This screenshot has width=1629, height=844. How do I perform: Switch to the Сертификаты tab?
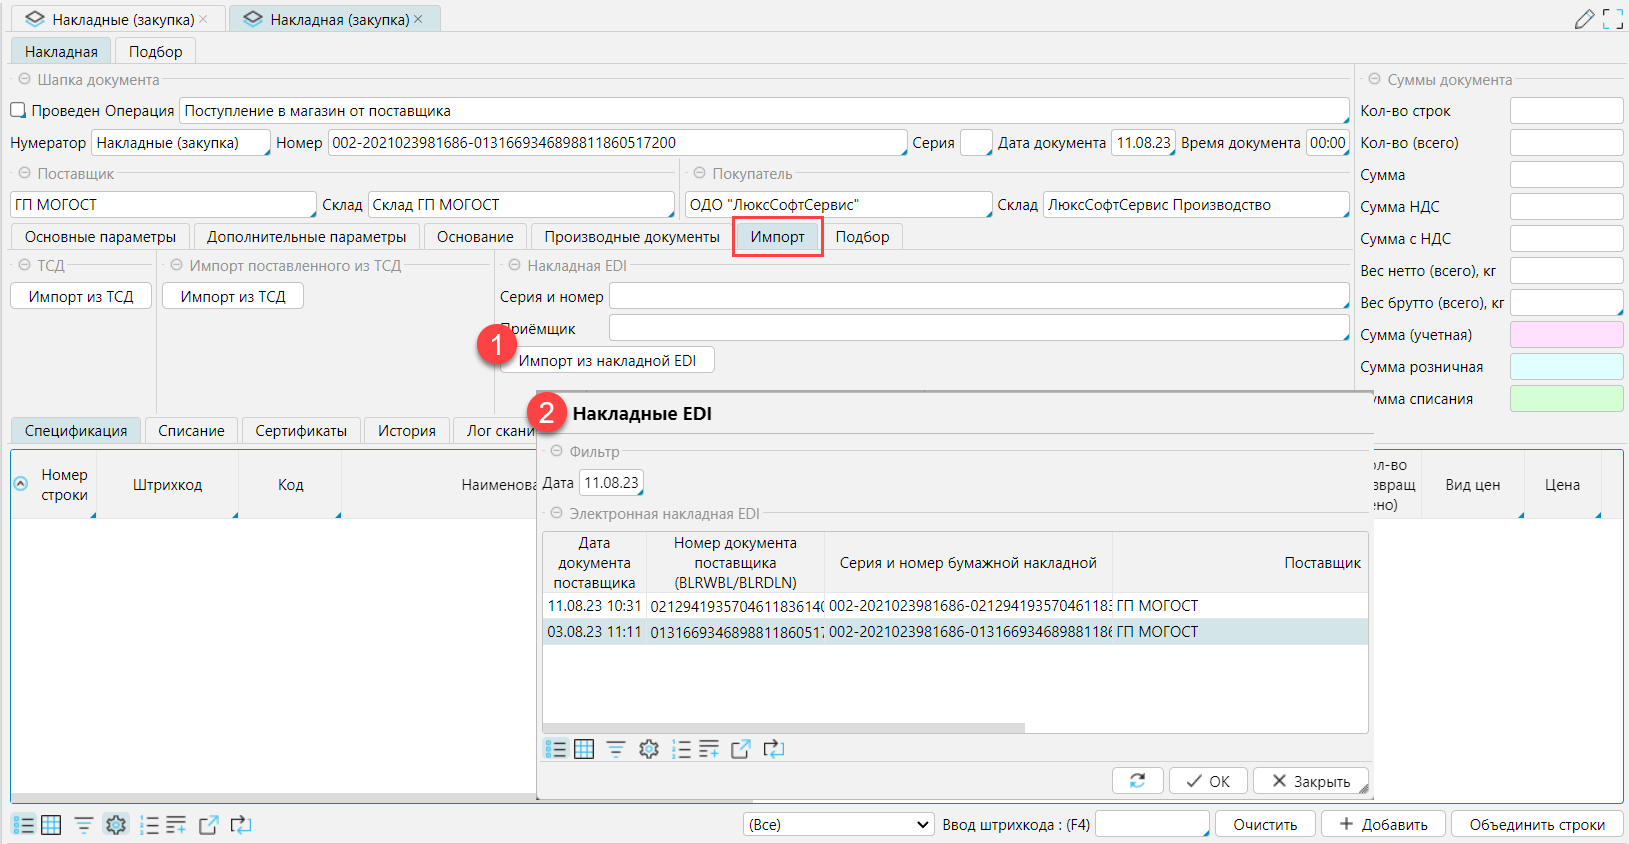point(300,431)
